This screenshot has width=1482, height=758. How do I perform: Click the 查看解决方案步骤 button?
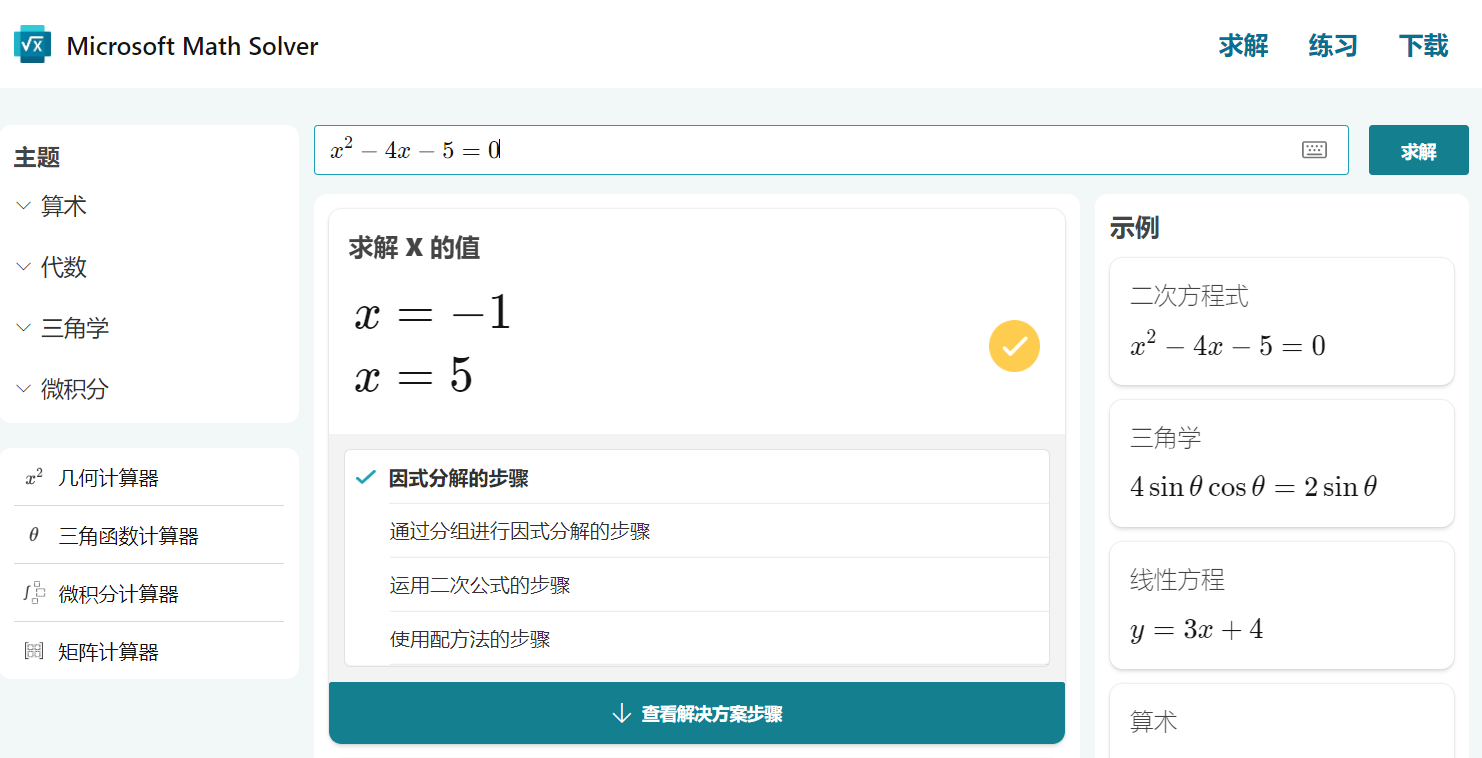point(697,713)
